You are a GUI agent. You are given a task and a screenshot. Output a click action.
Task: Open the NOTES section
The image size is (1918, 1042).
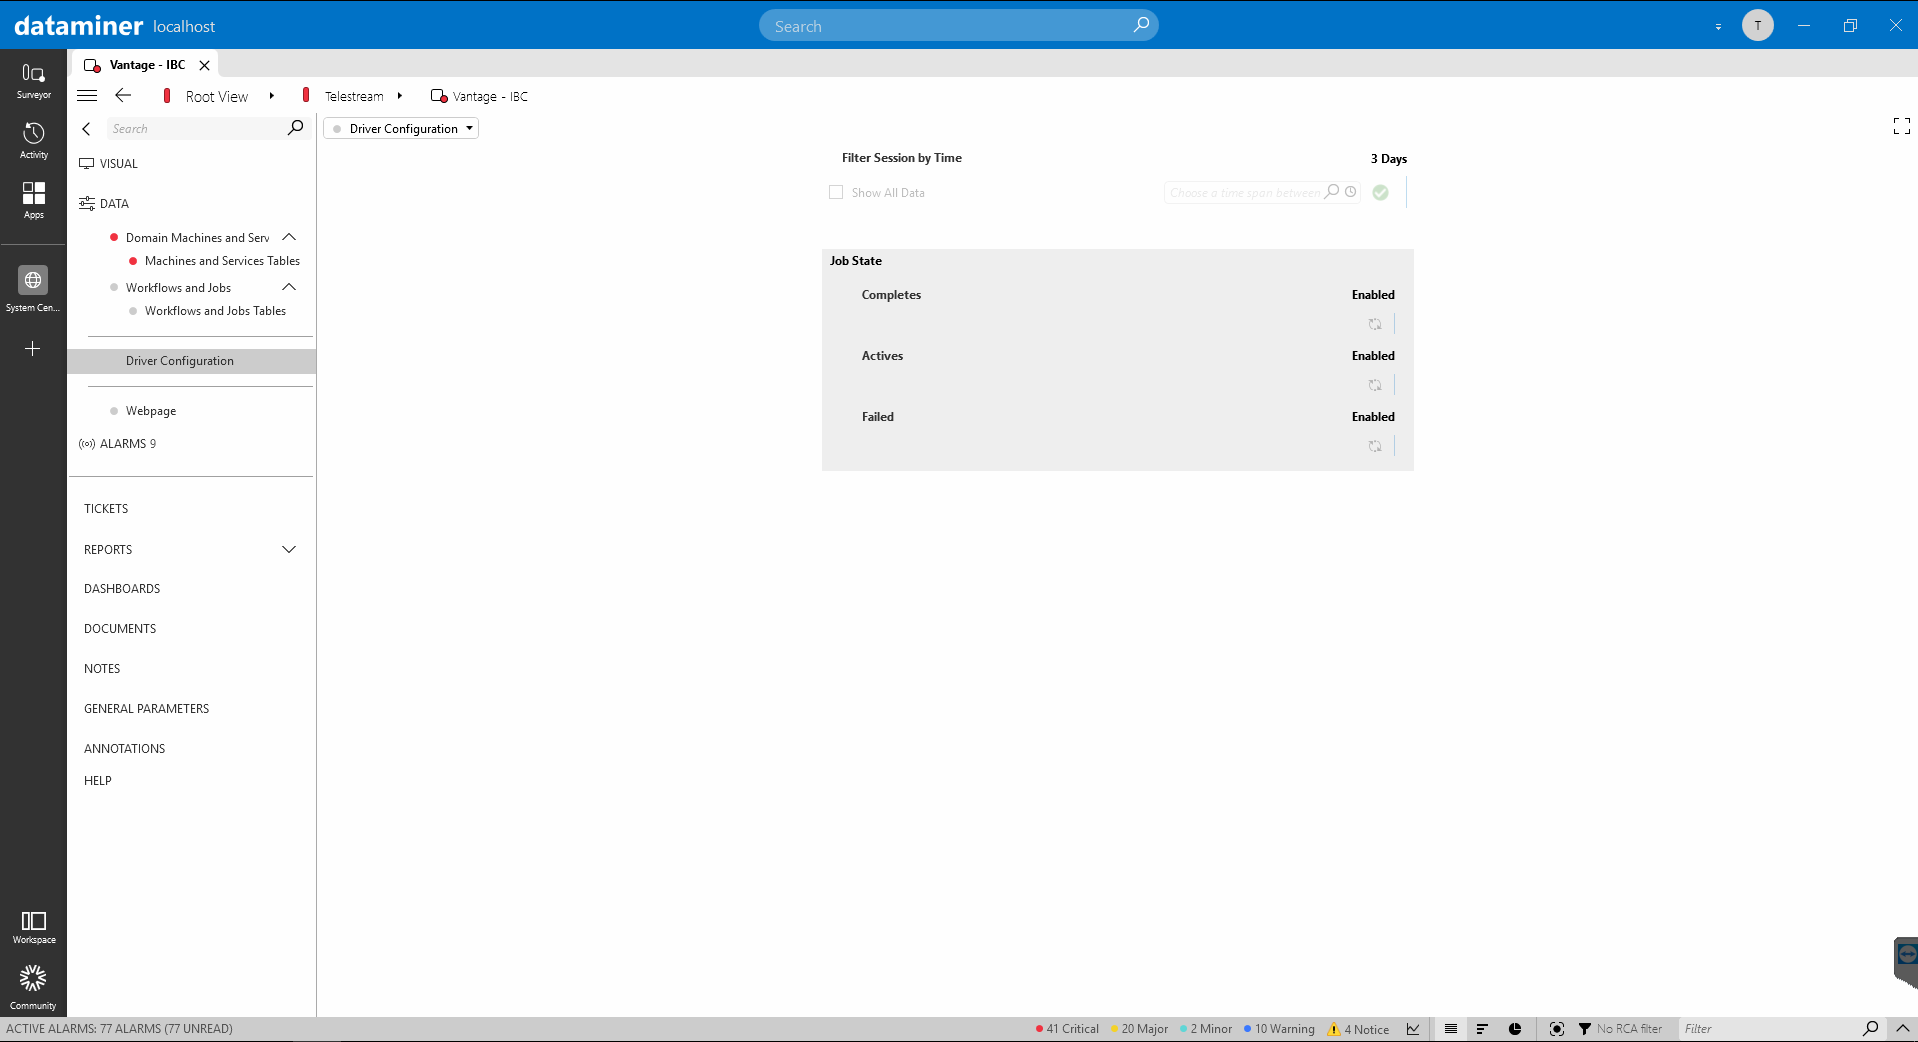[x=102, y=669]
